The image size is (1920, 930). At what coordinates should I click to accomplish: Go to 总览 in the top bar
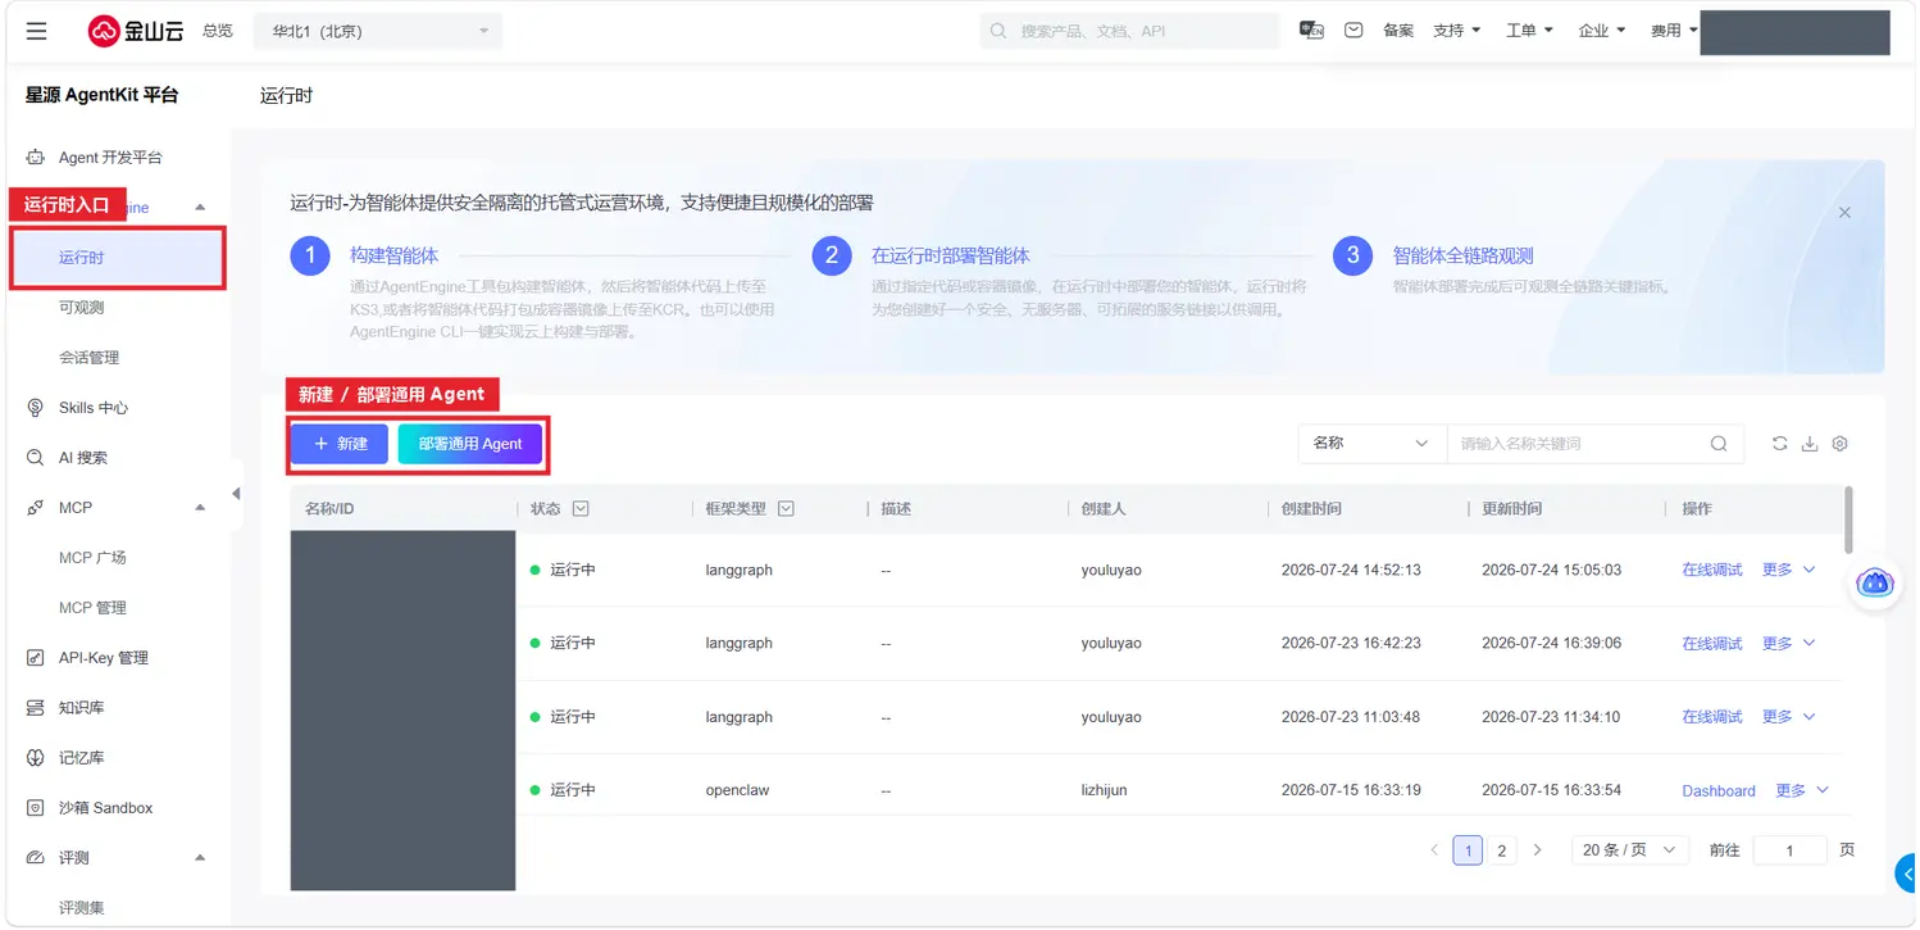point(217,31)
